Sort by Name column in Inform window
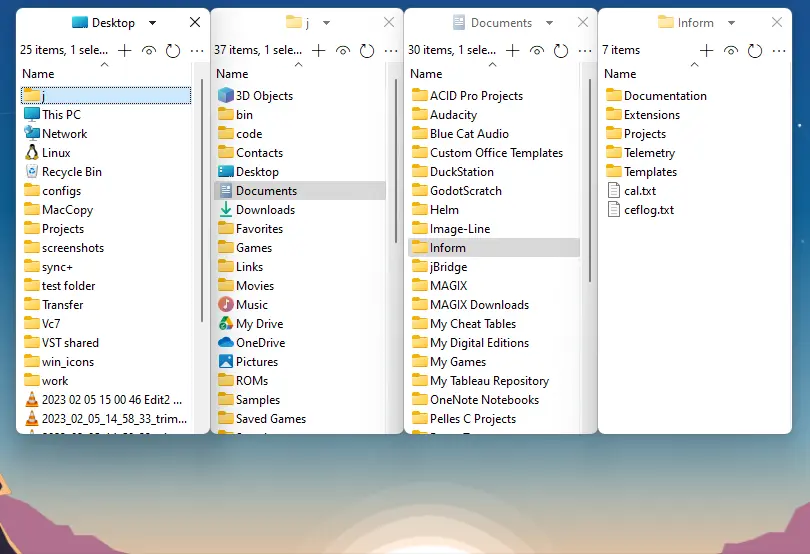 coord(620,74)
